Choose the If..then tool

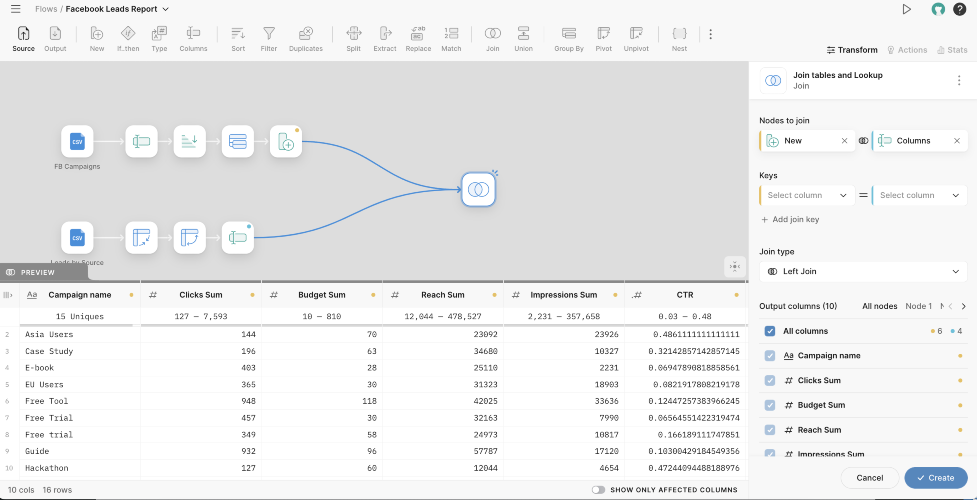coord(127,39)
